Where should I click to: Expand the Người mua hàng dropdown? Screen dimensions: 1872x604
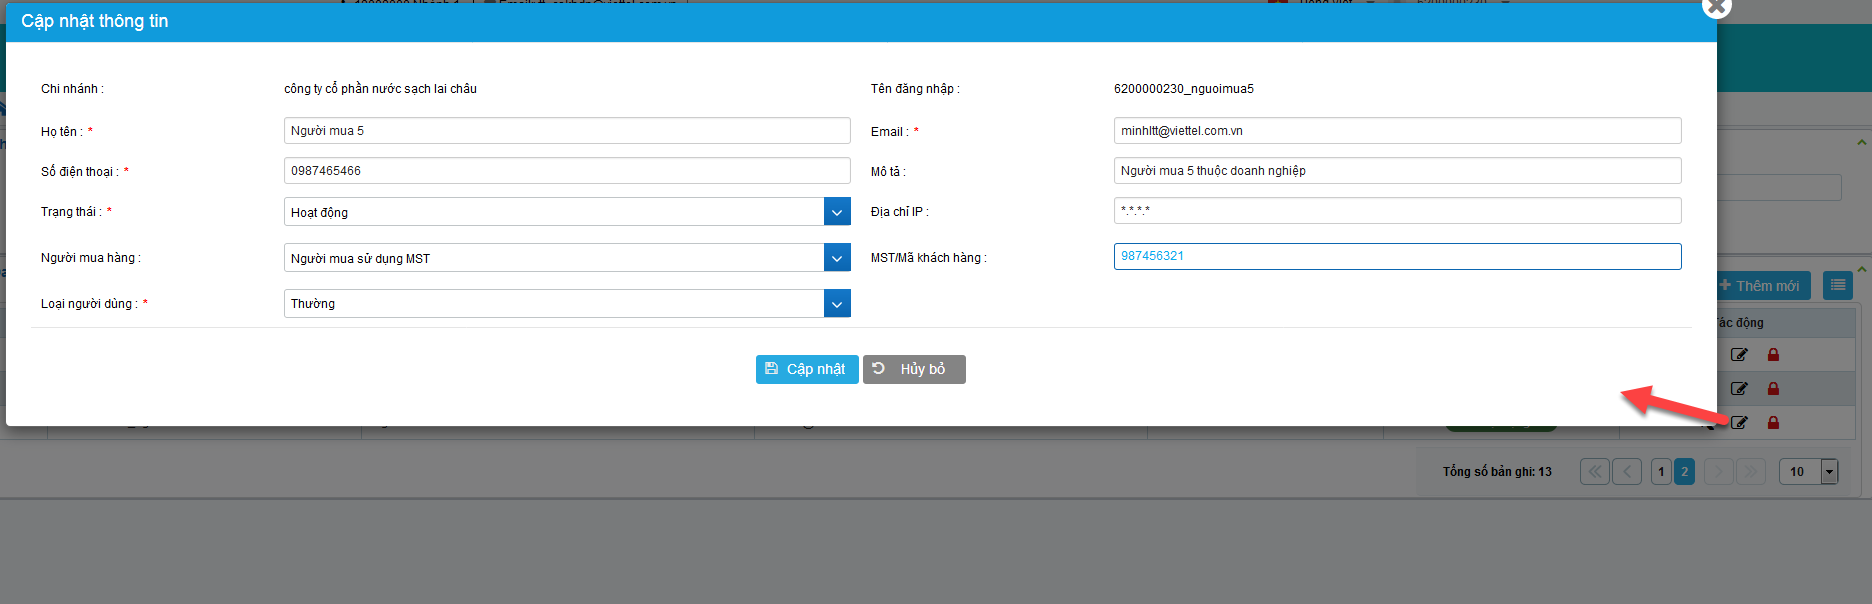(836, 258)
